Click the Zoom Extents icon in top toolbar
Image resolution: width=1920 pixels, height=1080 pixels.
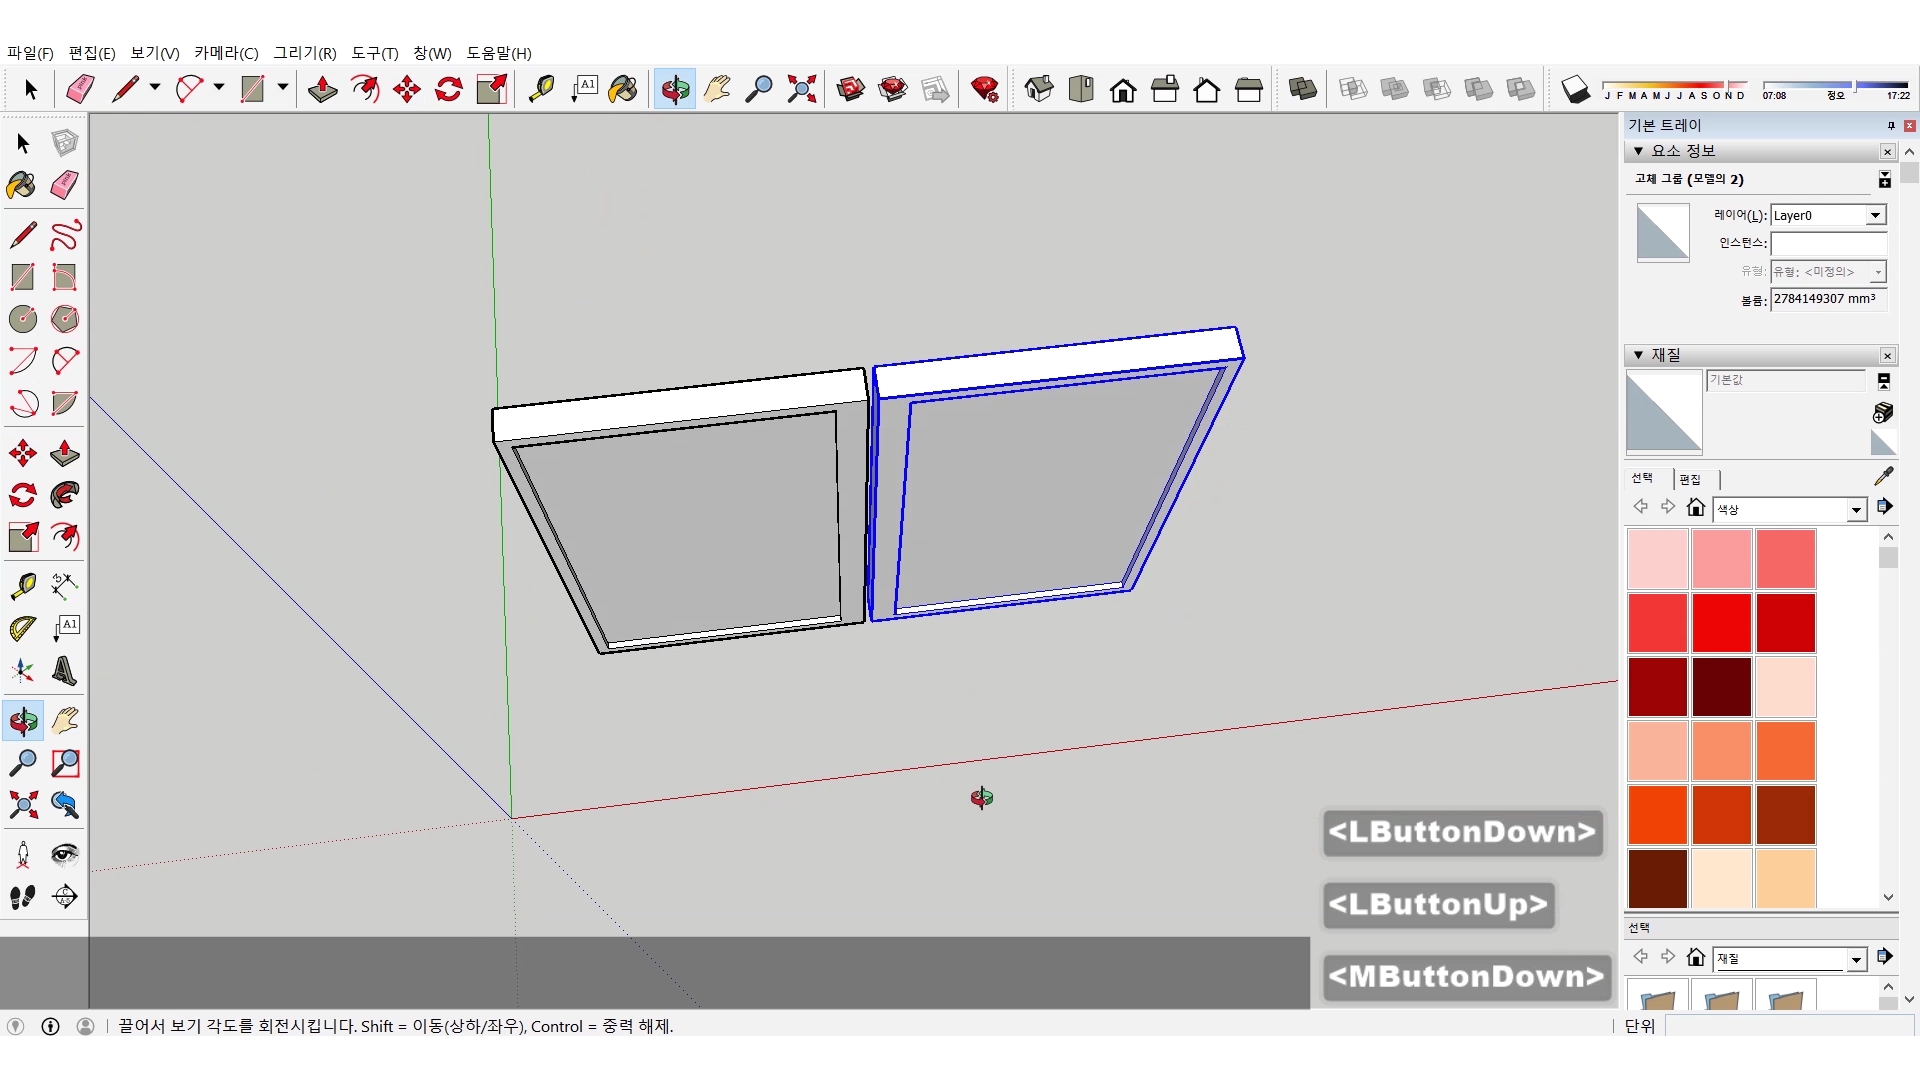pyautogui.click(x=801, y=90)
